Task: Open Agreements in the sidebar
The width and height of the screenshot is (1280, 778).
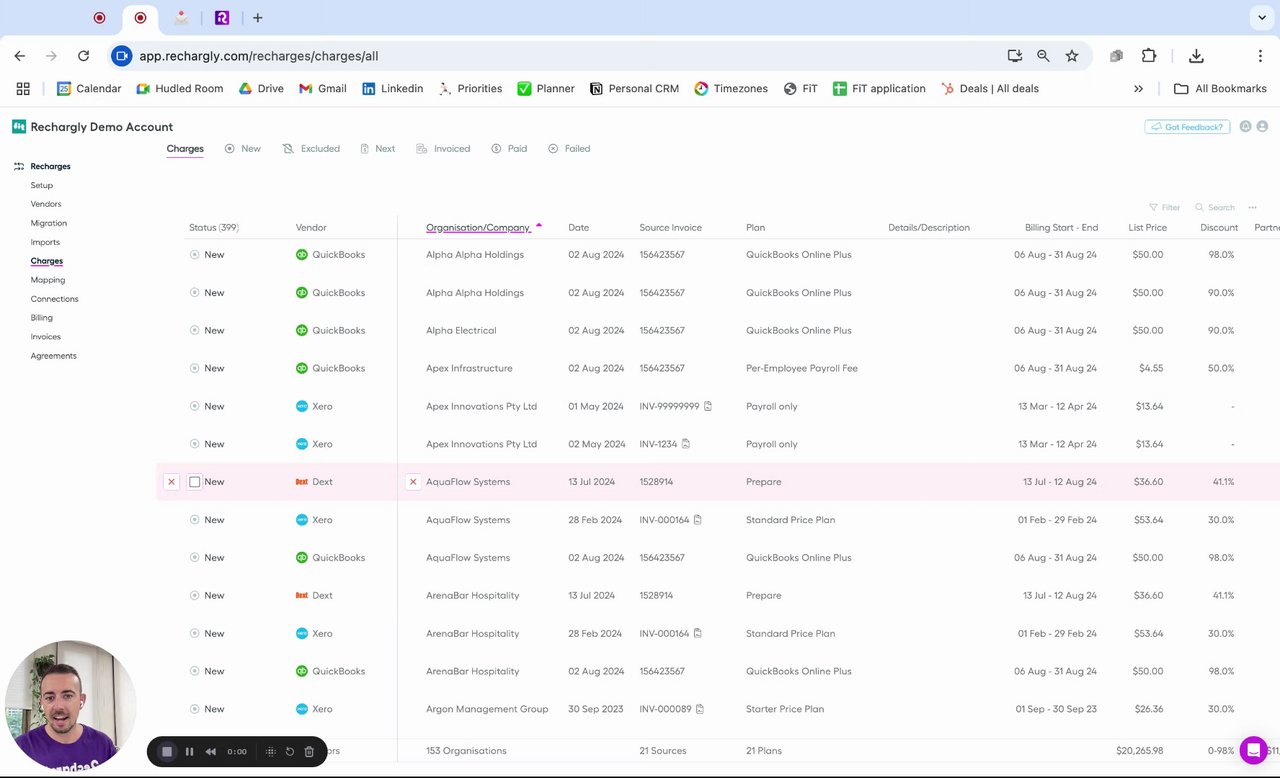Action: coord(54,356)
